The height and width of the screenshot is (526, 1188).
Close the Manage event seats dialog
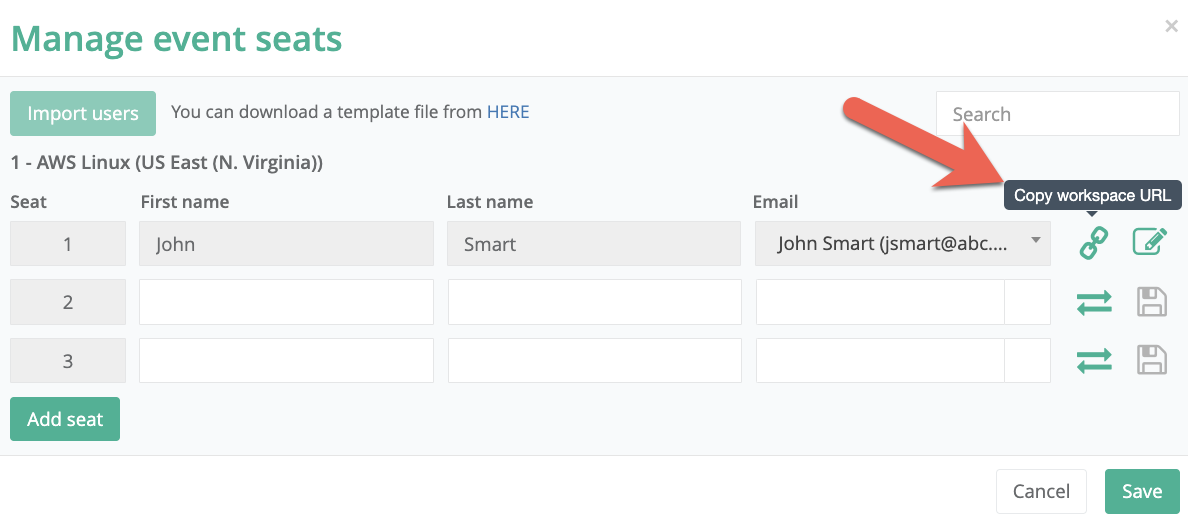pyautogui.click(x=1171, y=27)
